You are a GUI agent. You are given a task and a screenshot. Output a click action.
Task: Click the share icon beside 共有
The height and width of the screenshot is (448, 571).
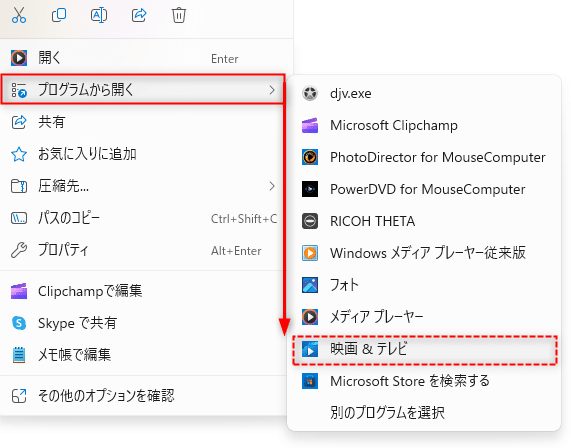[19, 122]
